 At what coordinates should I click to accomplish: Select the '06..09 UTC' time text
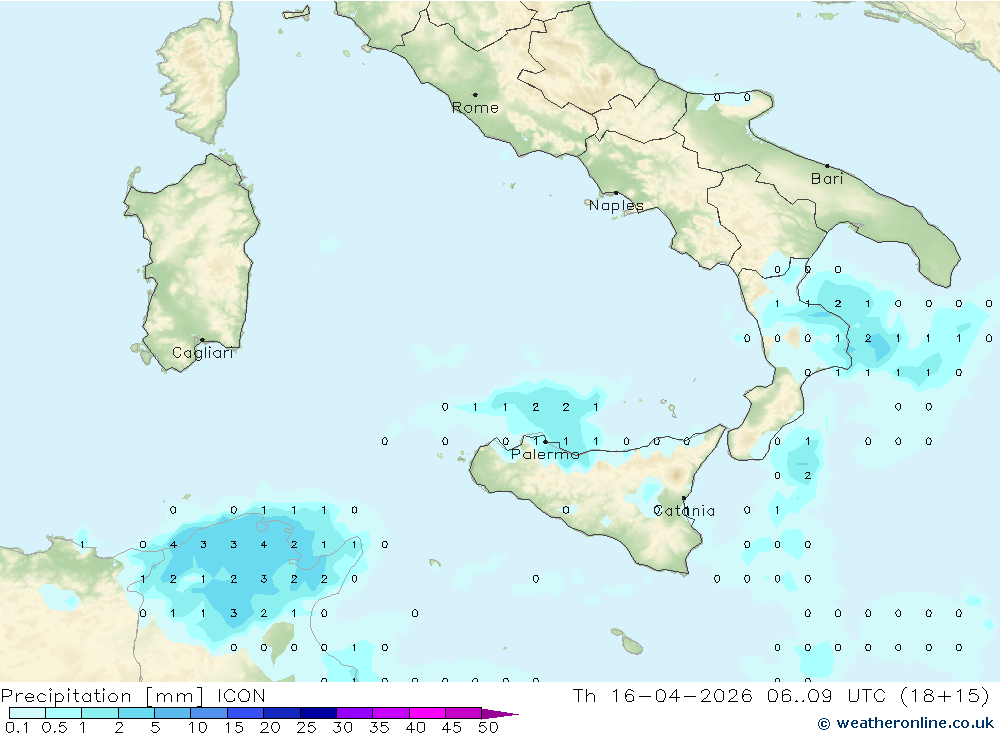pyautogui.click(x=826, y=695)
